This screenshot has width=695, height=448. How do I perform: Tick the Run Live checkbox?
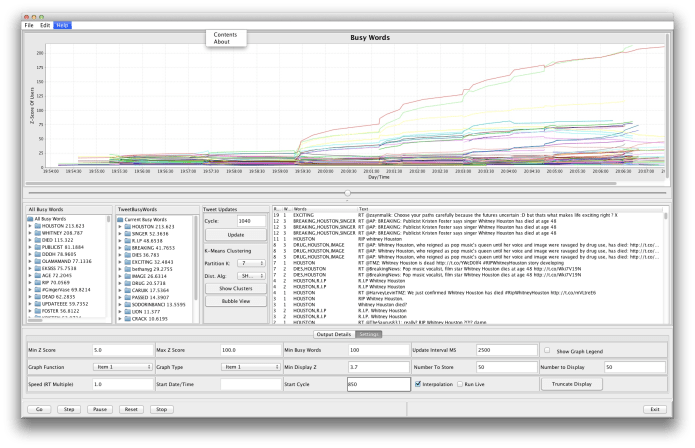click(x=460, y=384)
